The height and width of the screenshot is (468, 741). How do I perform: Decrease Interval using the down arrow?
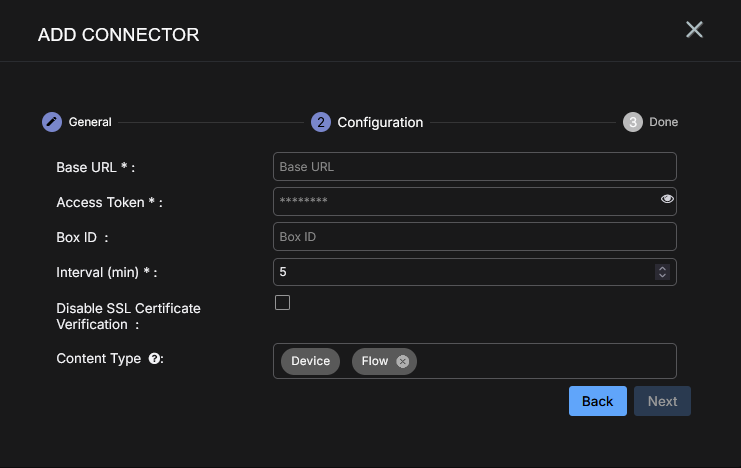point(662,275)
